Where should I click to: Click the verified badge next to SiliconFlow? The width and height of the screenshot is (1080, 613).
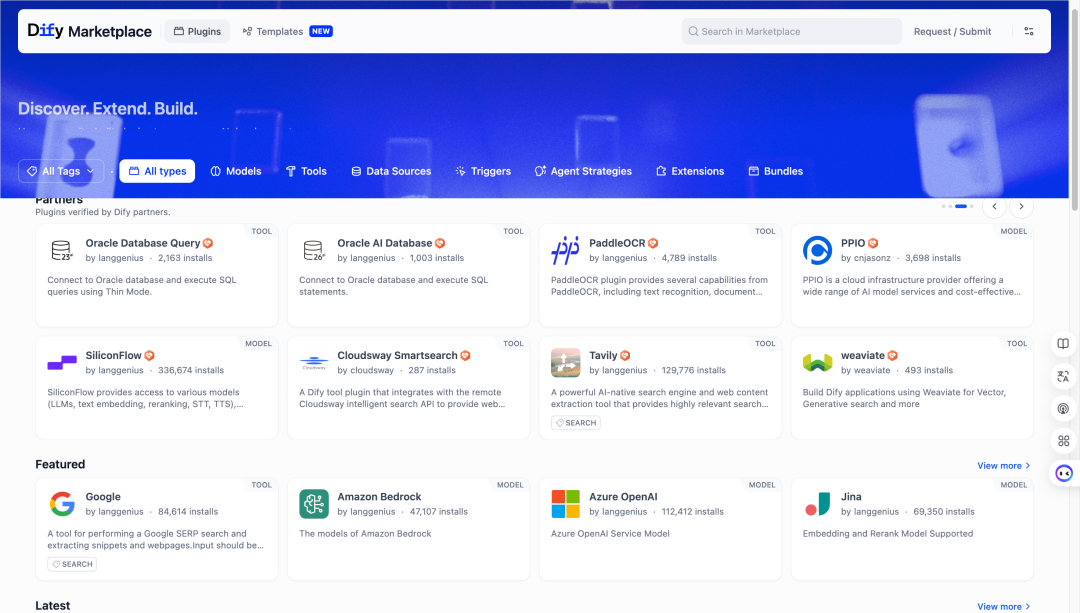click(x=149, y=355)
